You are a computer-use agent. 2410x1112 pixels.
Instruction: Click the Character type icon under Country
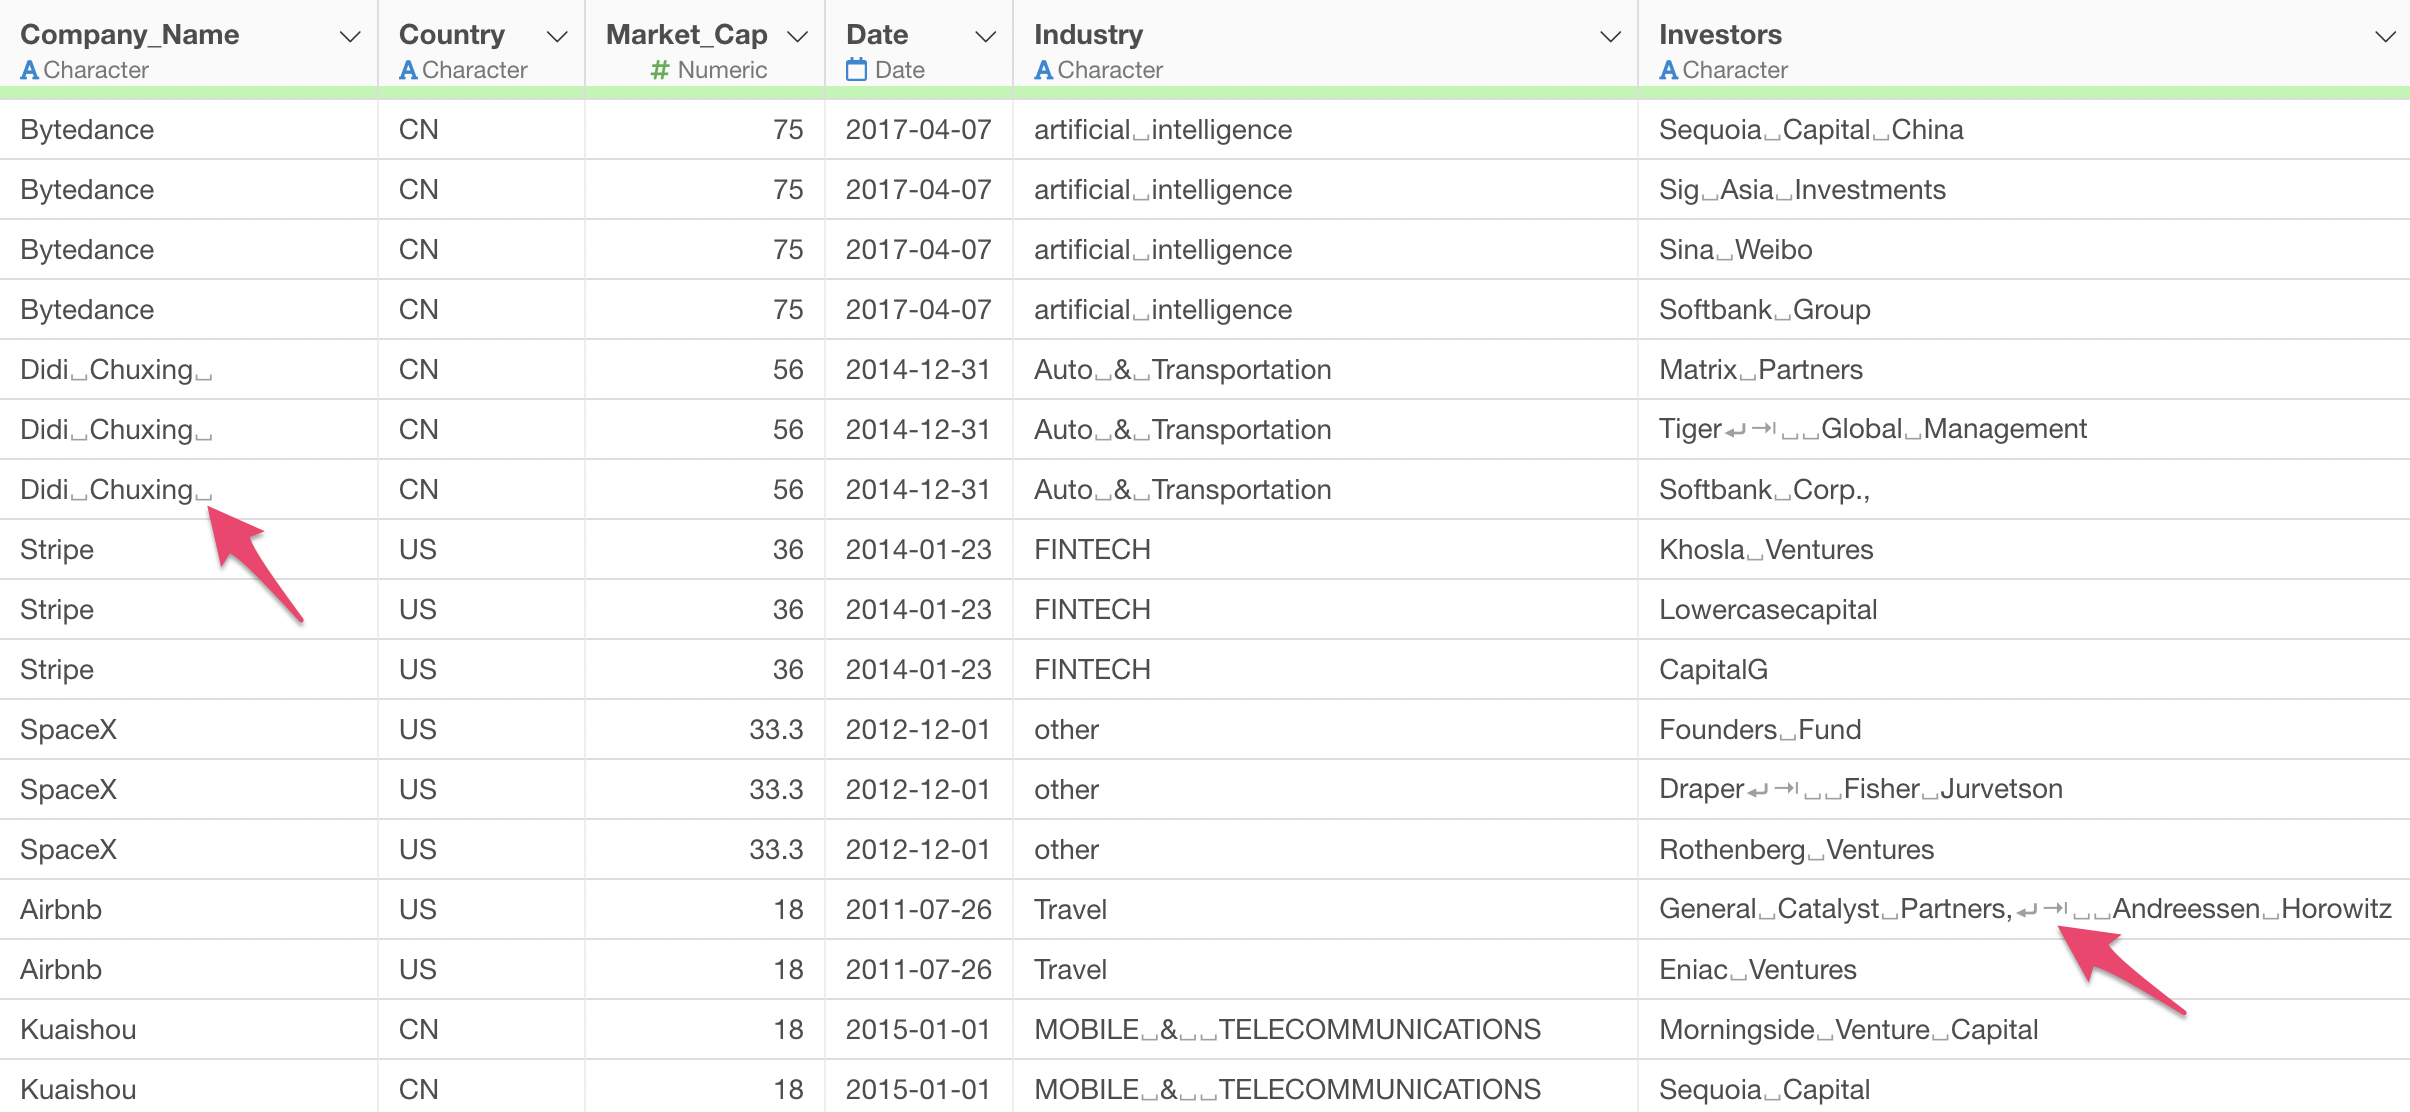[408, 70]
